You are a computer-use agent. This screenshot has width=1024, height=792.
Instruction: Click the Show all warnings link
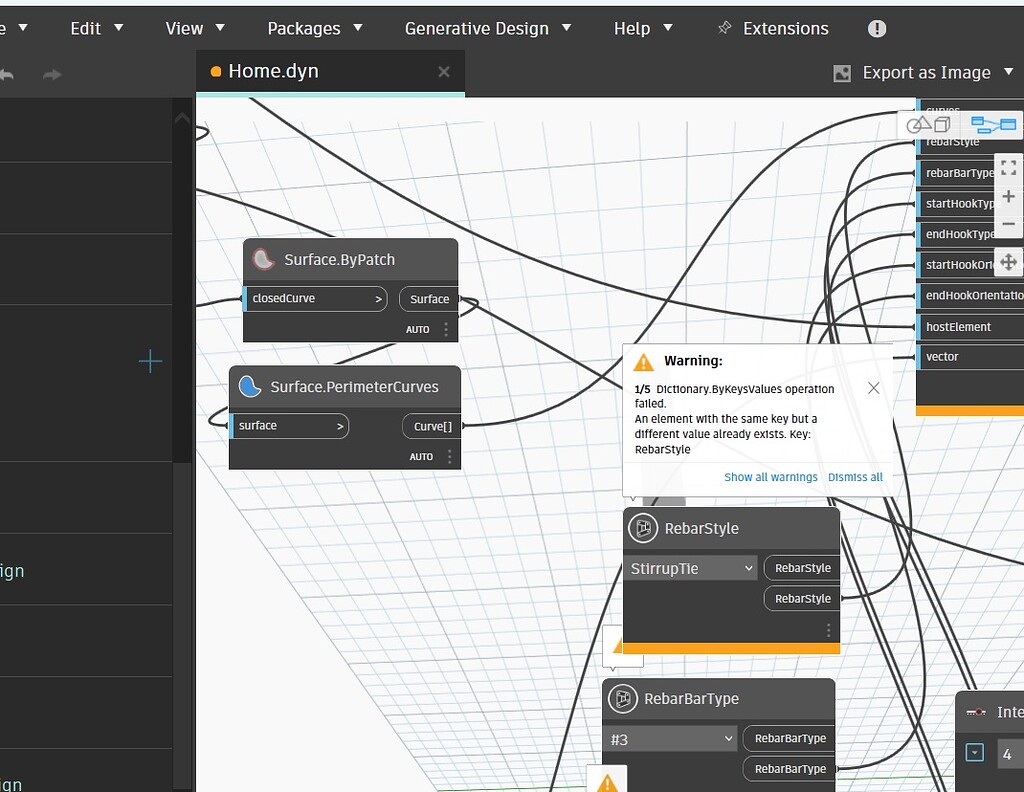tap(770, 477)
